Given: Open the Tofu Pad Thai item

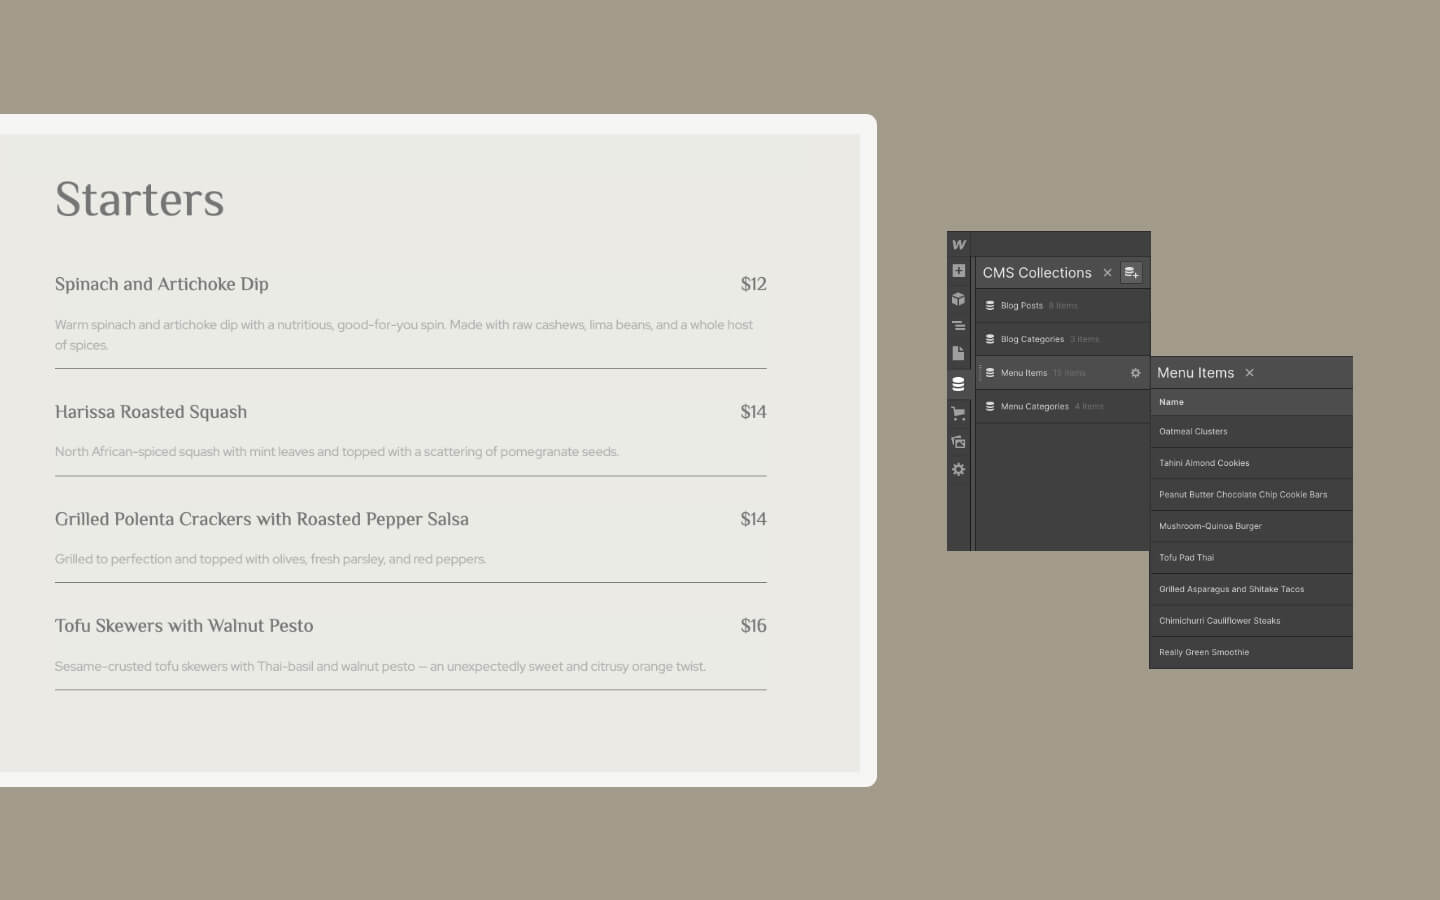Looking at the screenshot, I should [x=1186, y=558].
